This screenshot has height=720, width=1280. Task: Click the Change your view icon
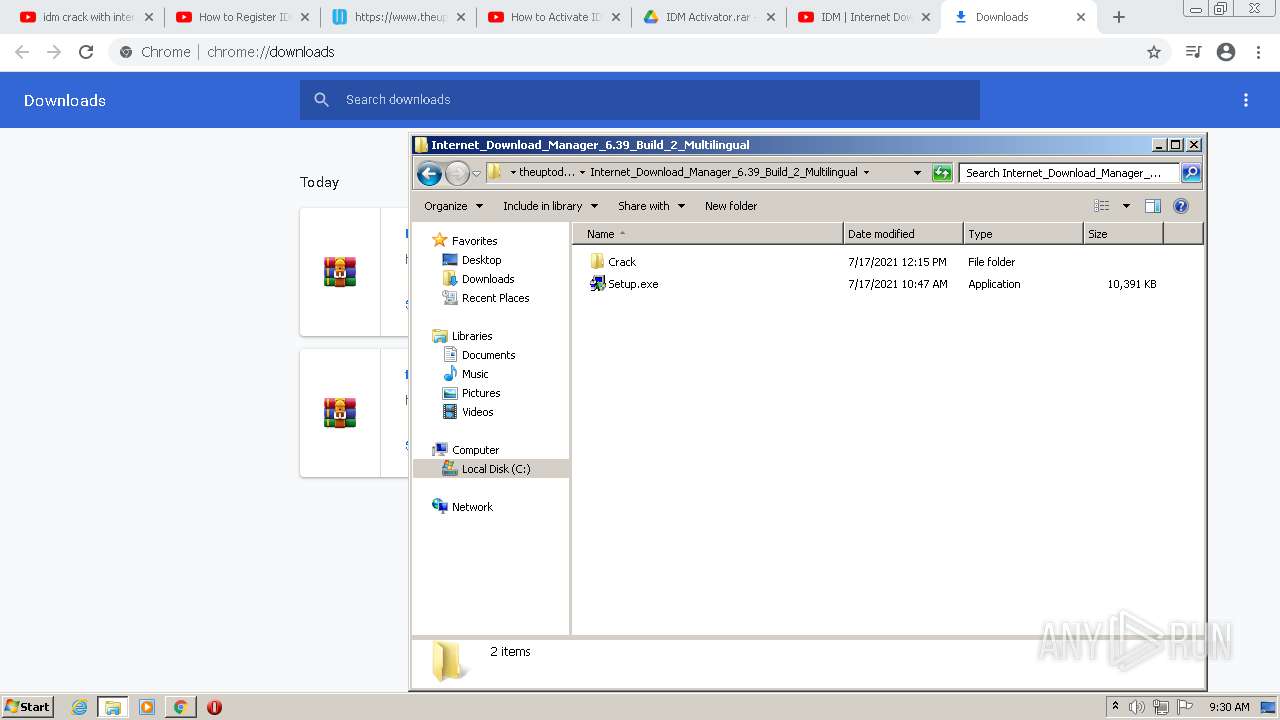(x=1102, y=206)
